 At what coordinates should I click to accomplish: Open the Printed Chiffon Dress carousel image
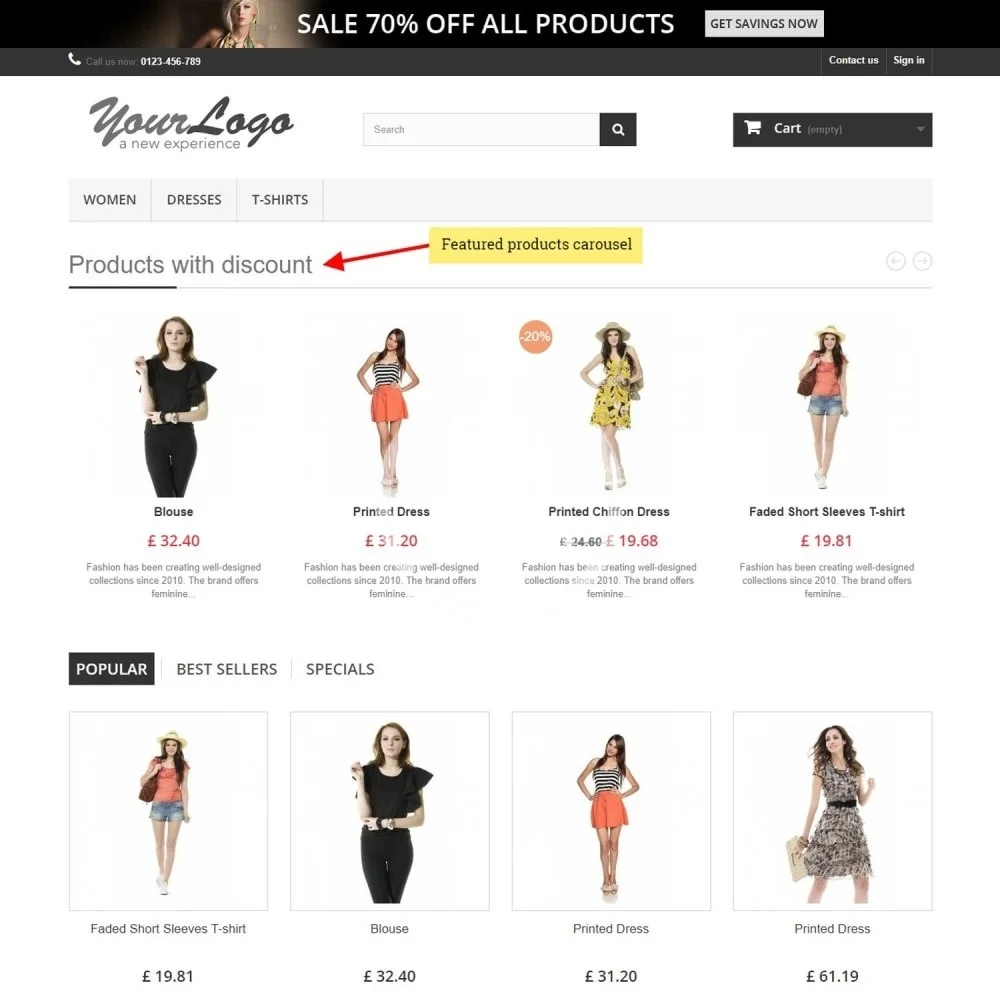(x=610, y=405)
